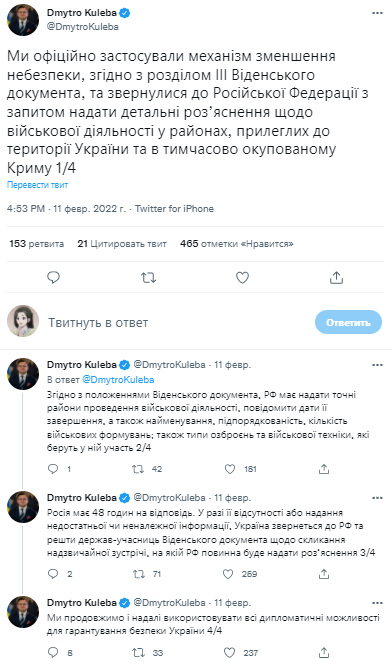Reply to the 4/4 tweet via the comment icon
The height and width of the screenshot is (664, 392).
pos(53,652)
